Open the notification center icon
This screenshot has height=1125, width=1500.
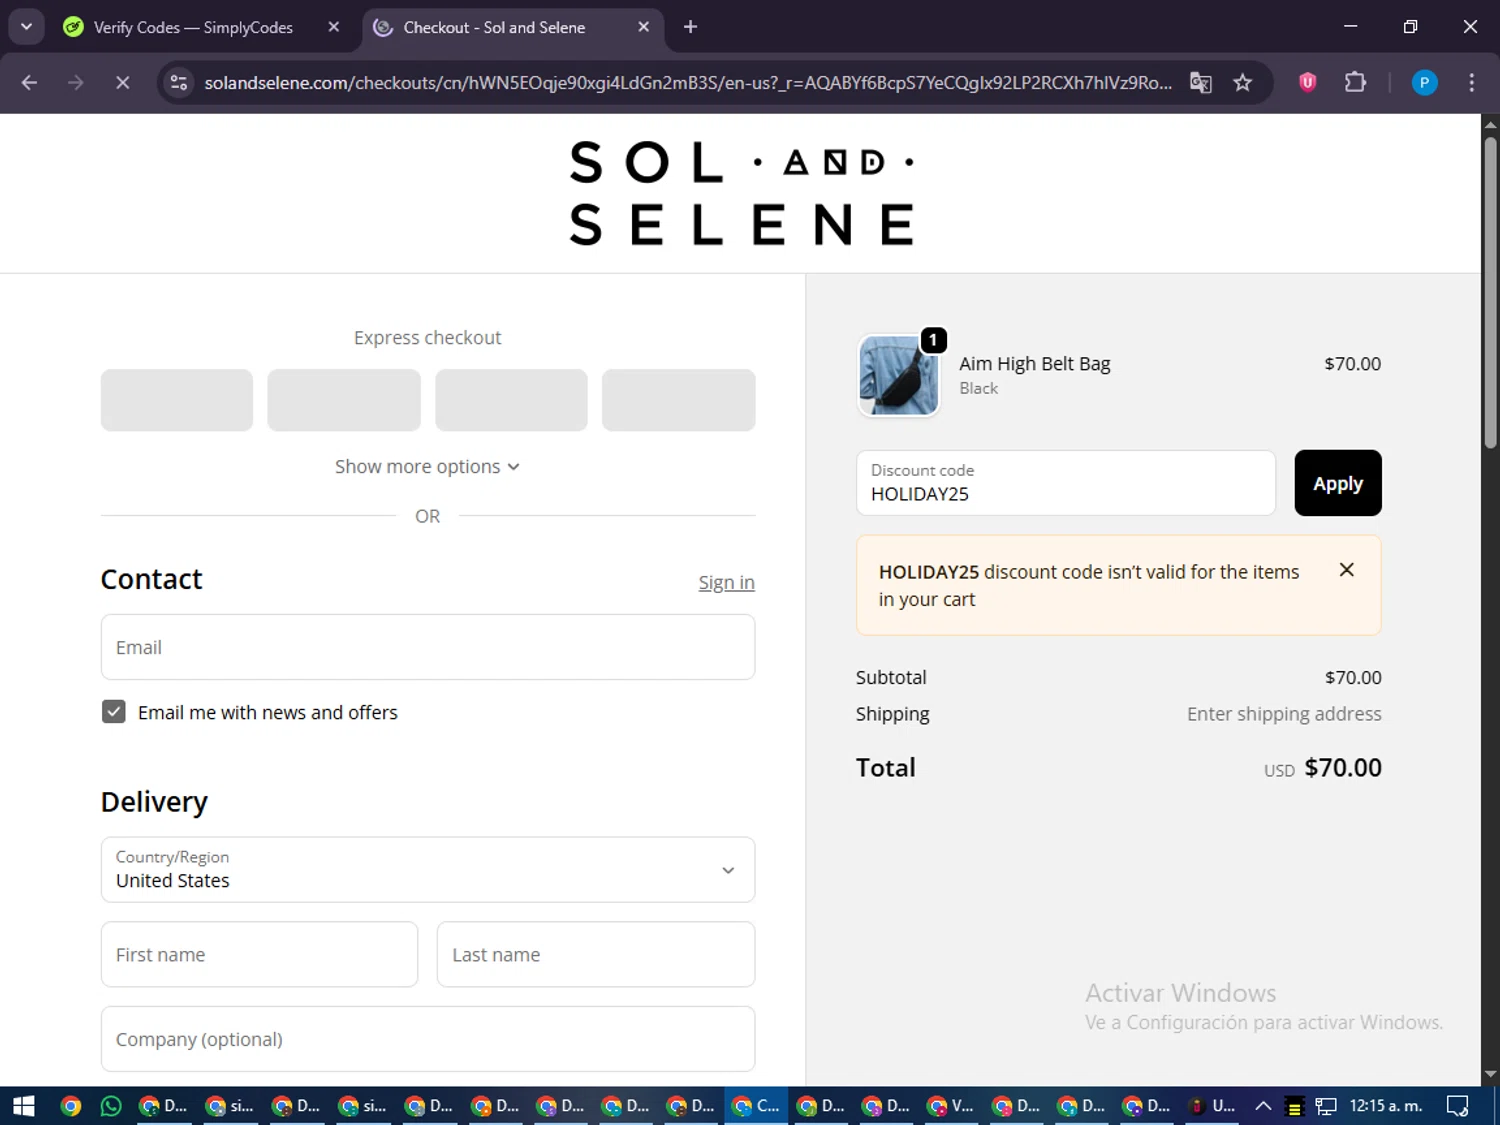click(1457, 1105)
